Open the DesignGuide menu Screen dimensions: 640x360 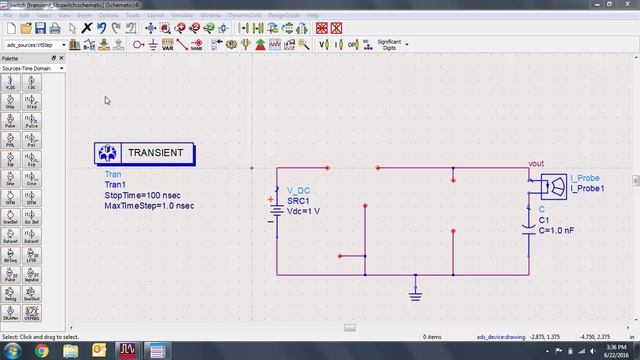284,16
